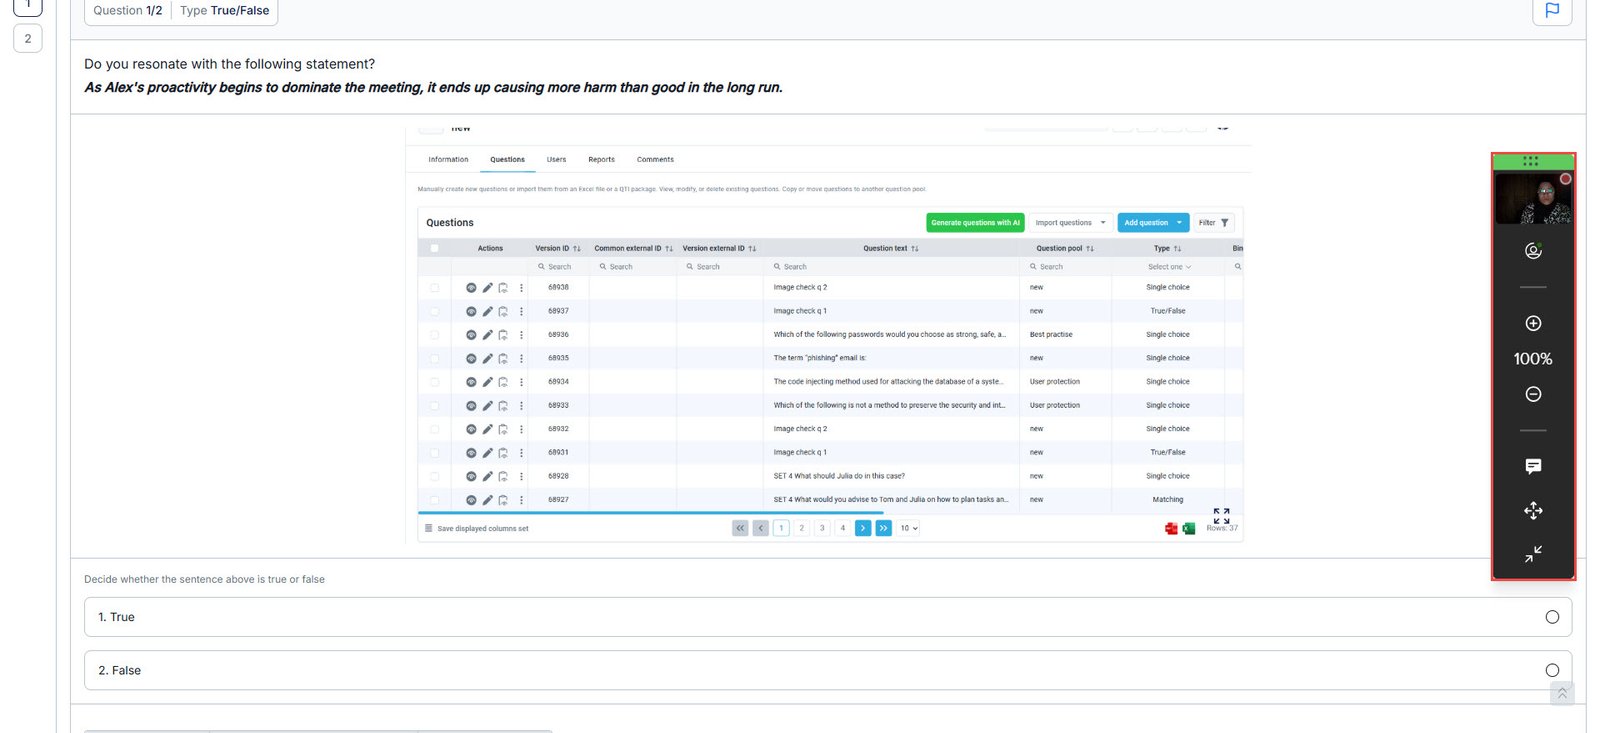
Task: Switch to the Reports tab
Action: click(x=601, y=160)
